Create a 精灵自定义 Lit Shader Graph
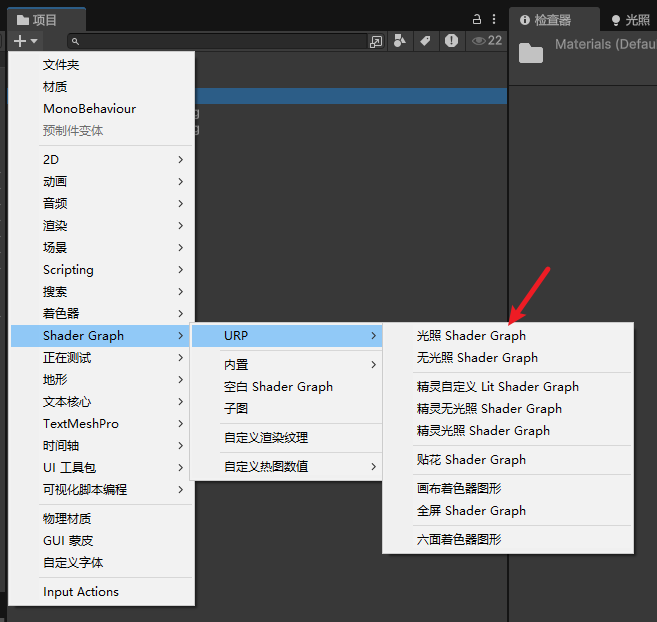This screenshot has height=622, width=657. (508, 386)
